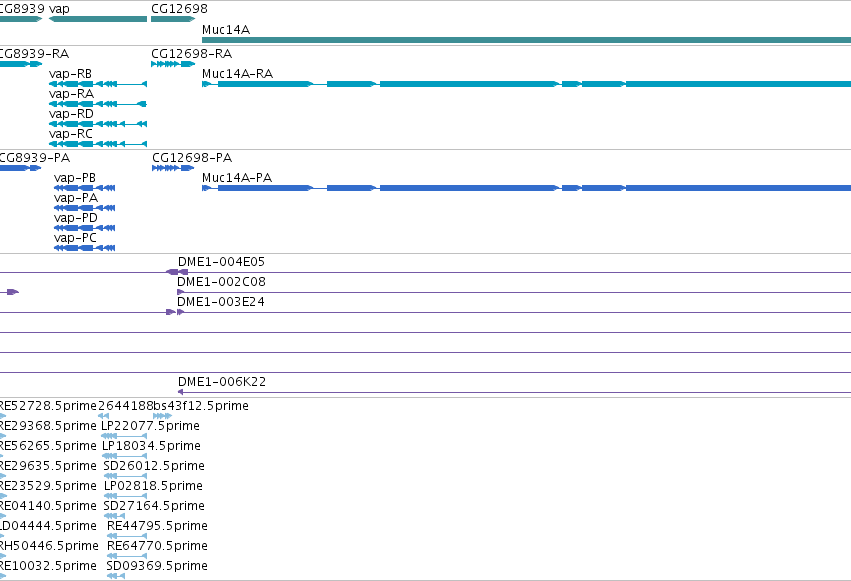The width and height of the screenshot is (851, 581).
Task: Click the Muc14A-PA protein label
Action: point(237,178)
